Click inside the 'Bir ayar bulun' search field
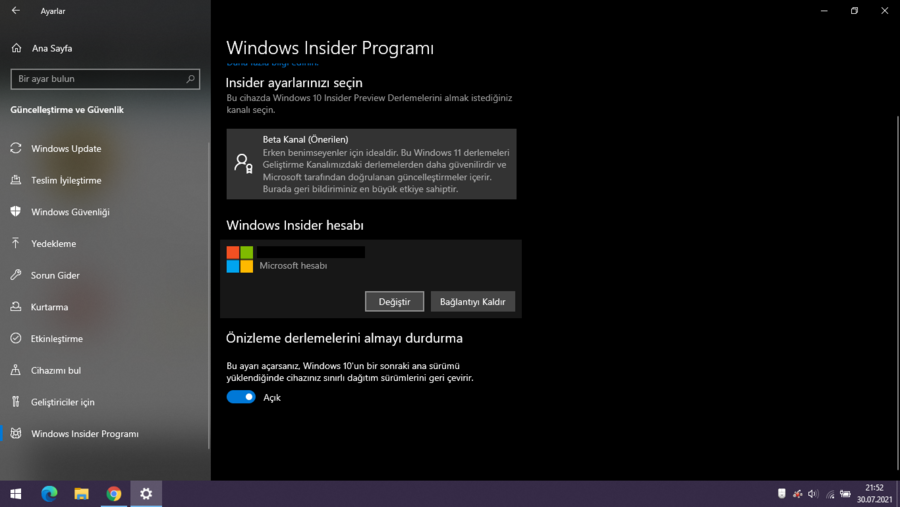The height and width of the screenshot is (507, 900). (105, 79)
